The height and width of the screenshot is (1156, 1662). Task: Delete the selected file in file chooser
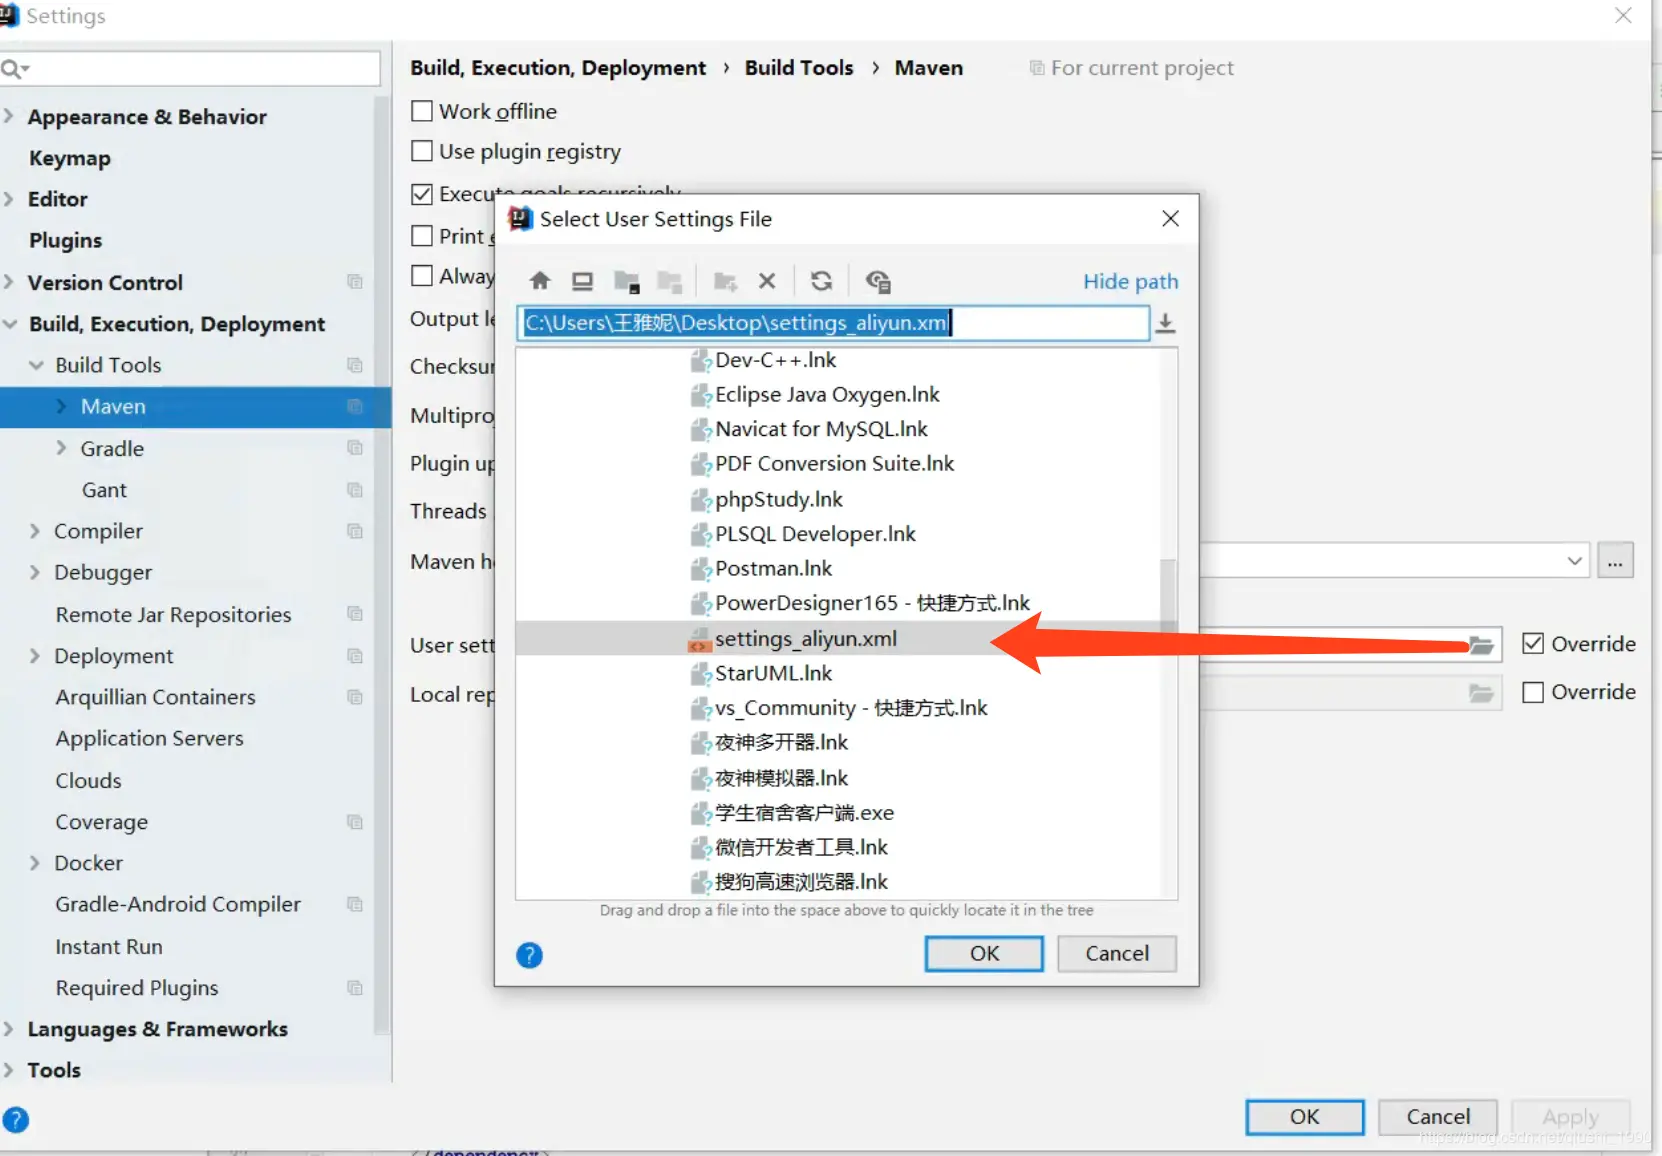coord(767,281)
